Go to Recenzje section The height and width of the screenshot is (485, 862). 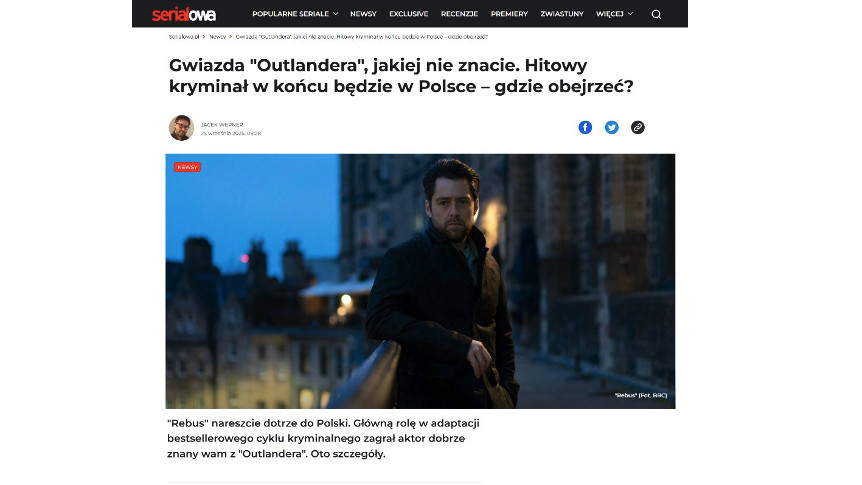460,14
